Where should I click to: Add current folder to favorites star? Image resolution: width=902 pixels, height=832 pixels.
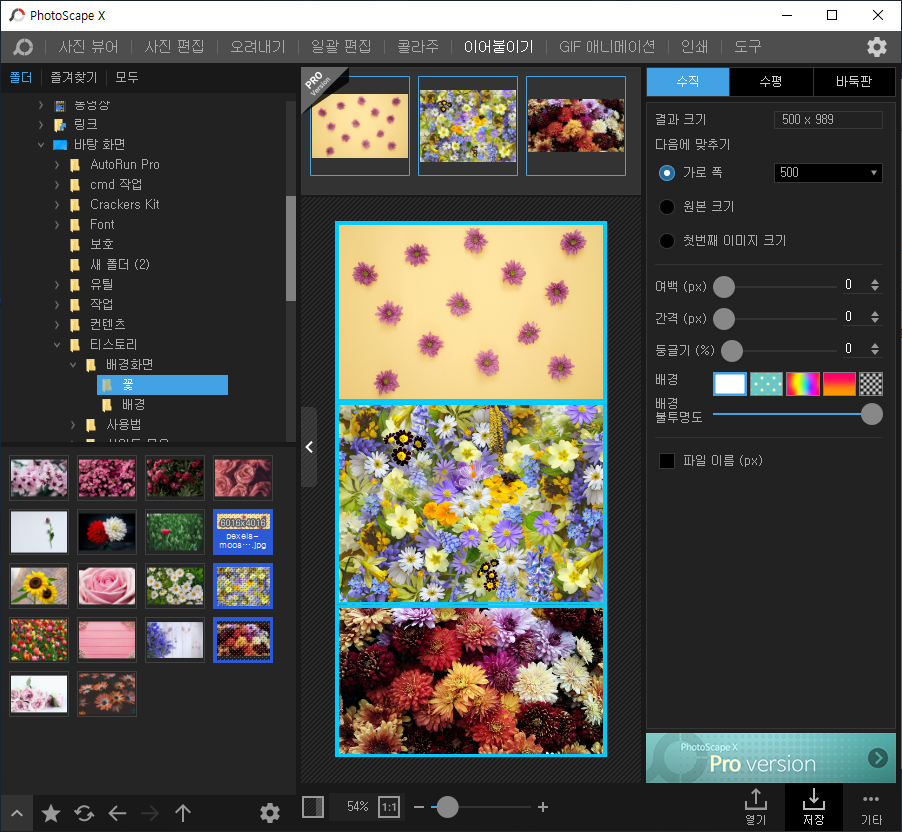point(51,813)
